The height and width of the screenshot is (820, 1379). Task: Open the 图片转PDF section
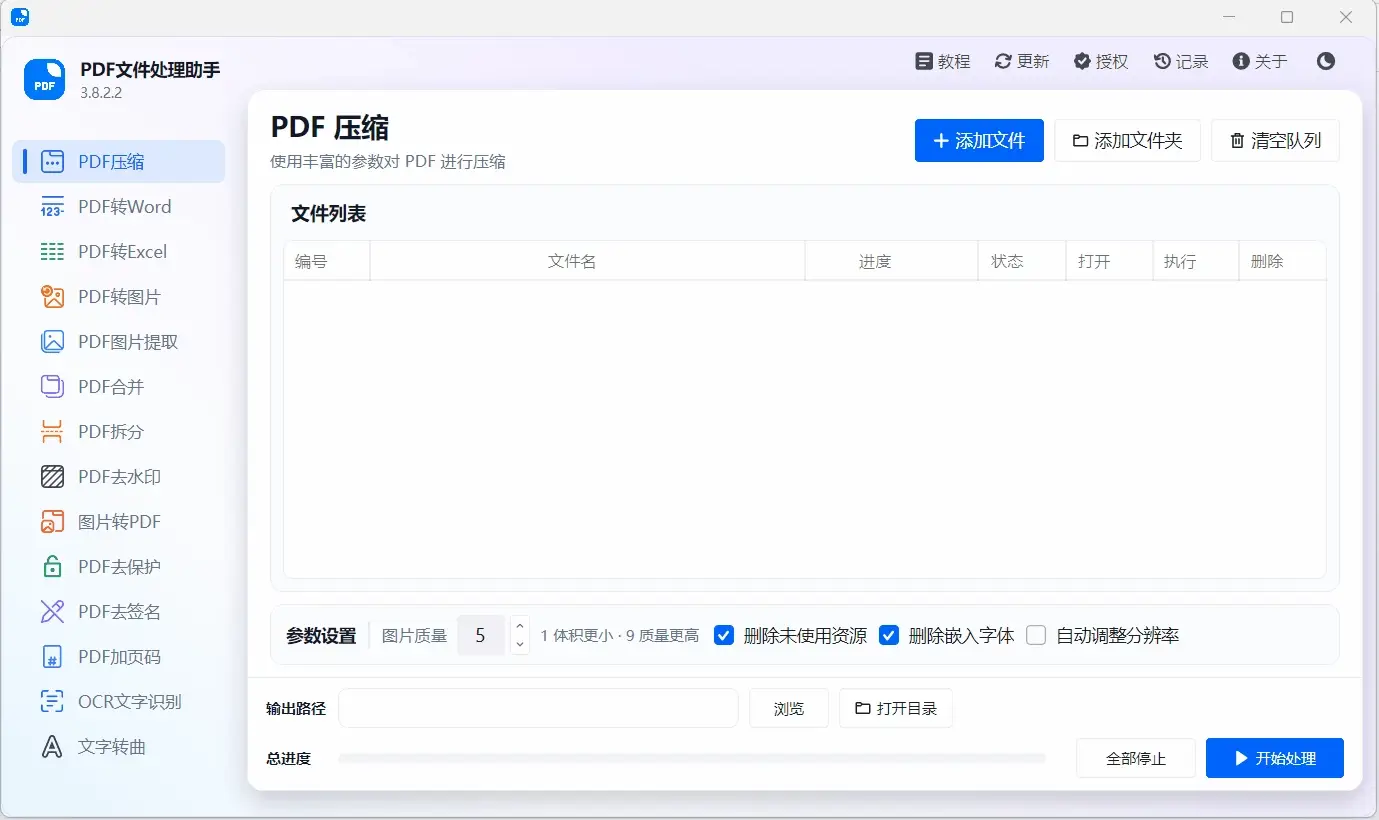119,522
